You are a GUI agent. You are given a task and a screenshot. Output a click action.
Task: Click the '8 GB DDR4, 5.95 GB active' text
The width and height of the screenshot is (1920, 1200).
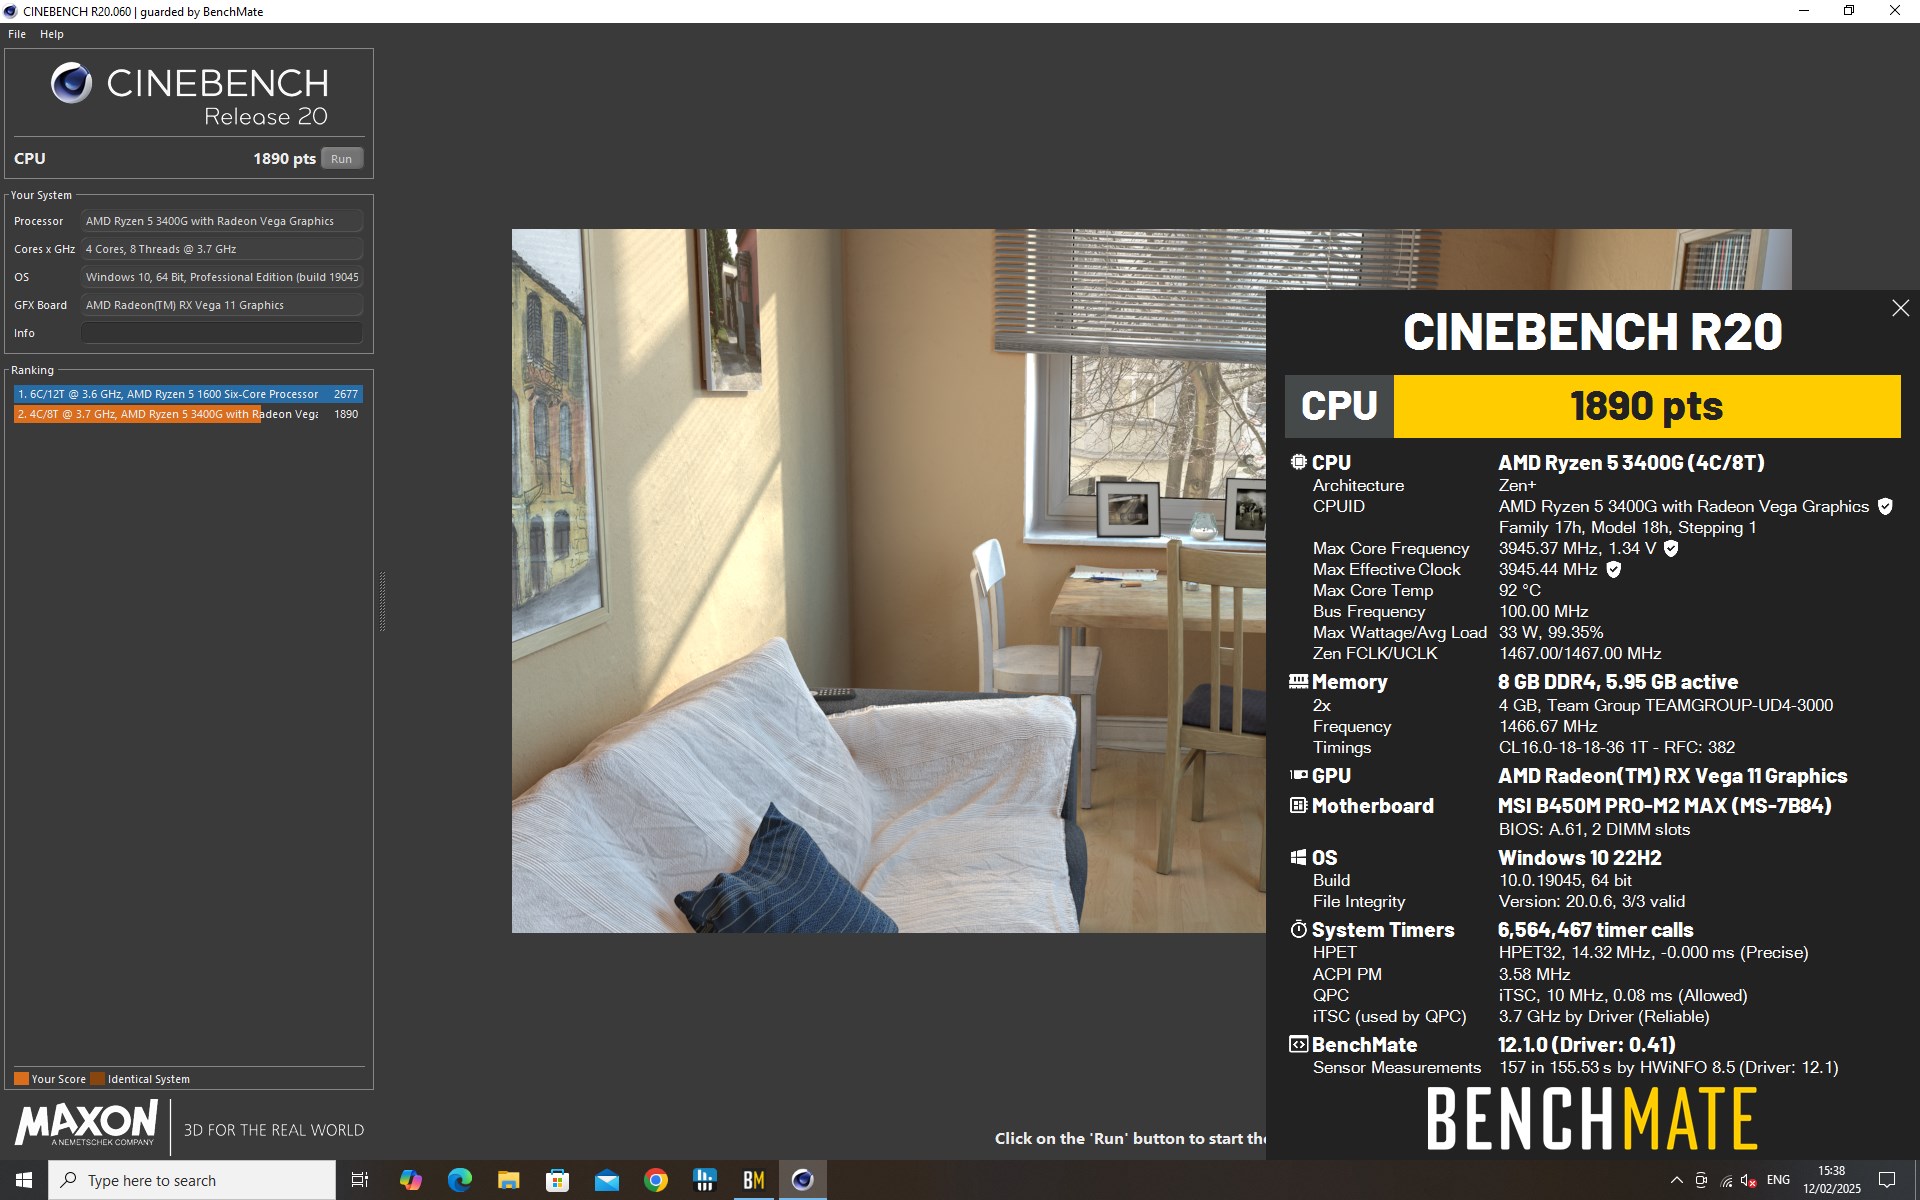(x=1617, y=682)
